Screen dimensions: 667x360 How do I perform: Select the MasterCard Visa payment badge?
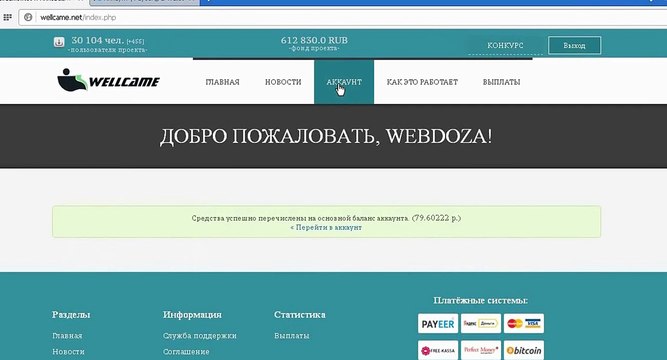524,324
